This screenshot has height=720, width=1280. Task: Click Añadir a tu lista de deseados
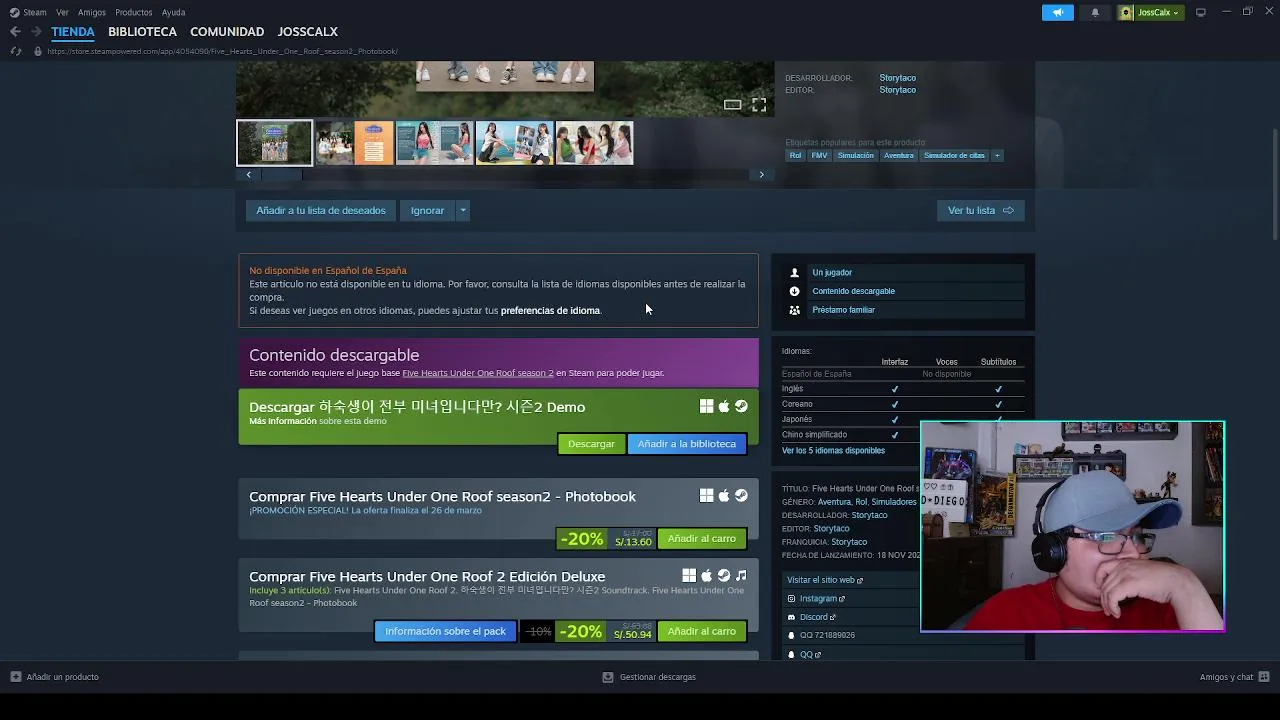click(321, 210)
